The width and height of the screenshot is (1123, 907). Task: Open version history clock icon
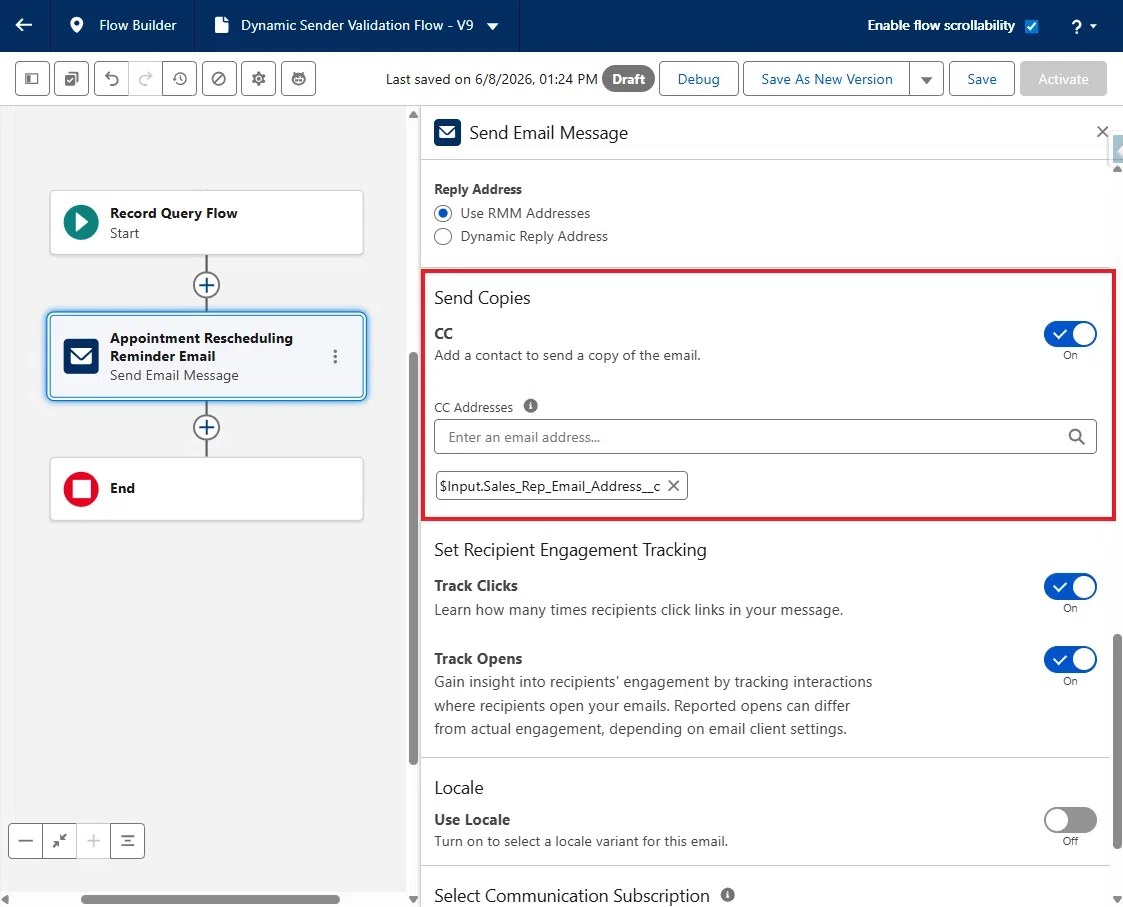(180, 79)
